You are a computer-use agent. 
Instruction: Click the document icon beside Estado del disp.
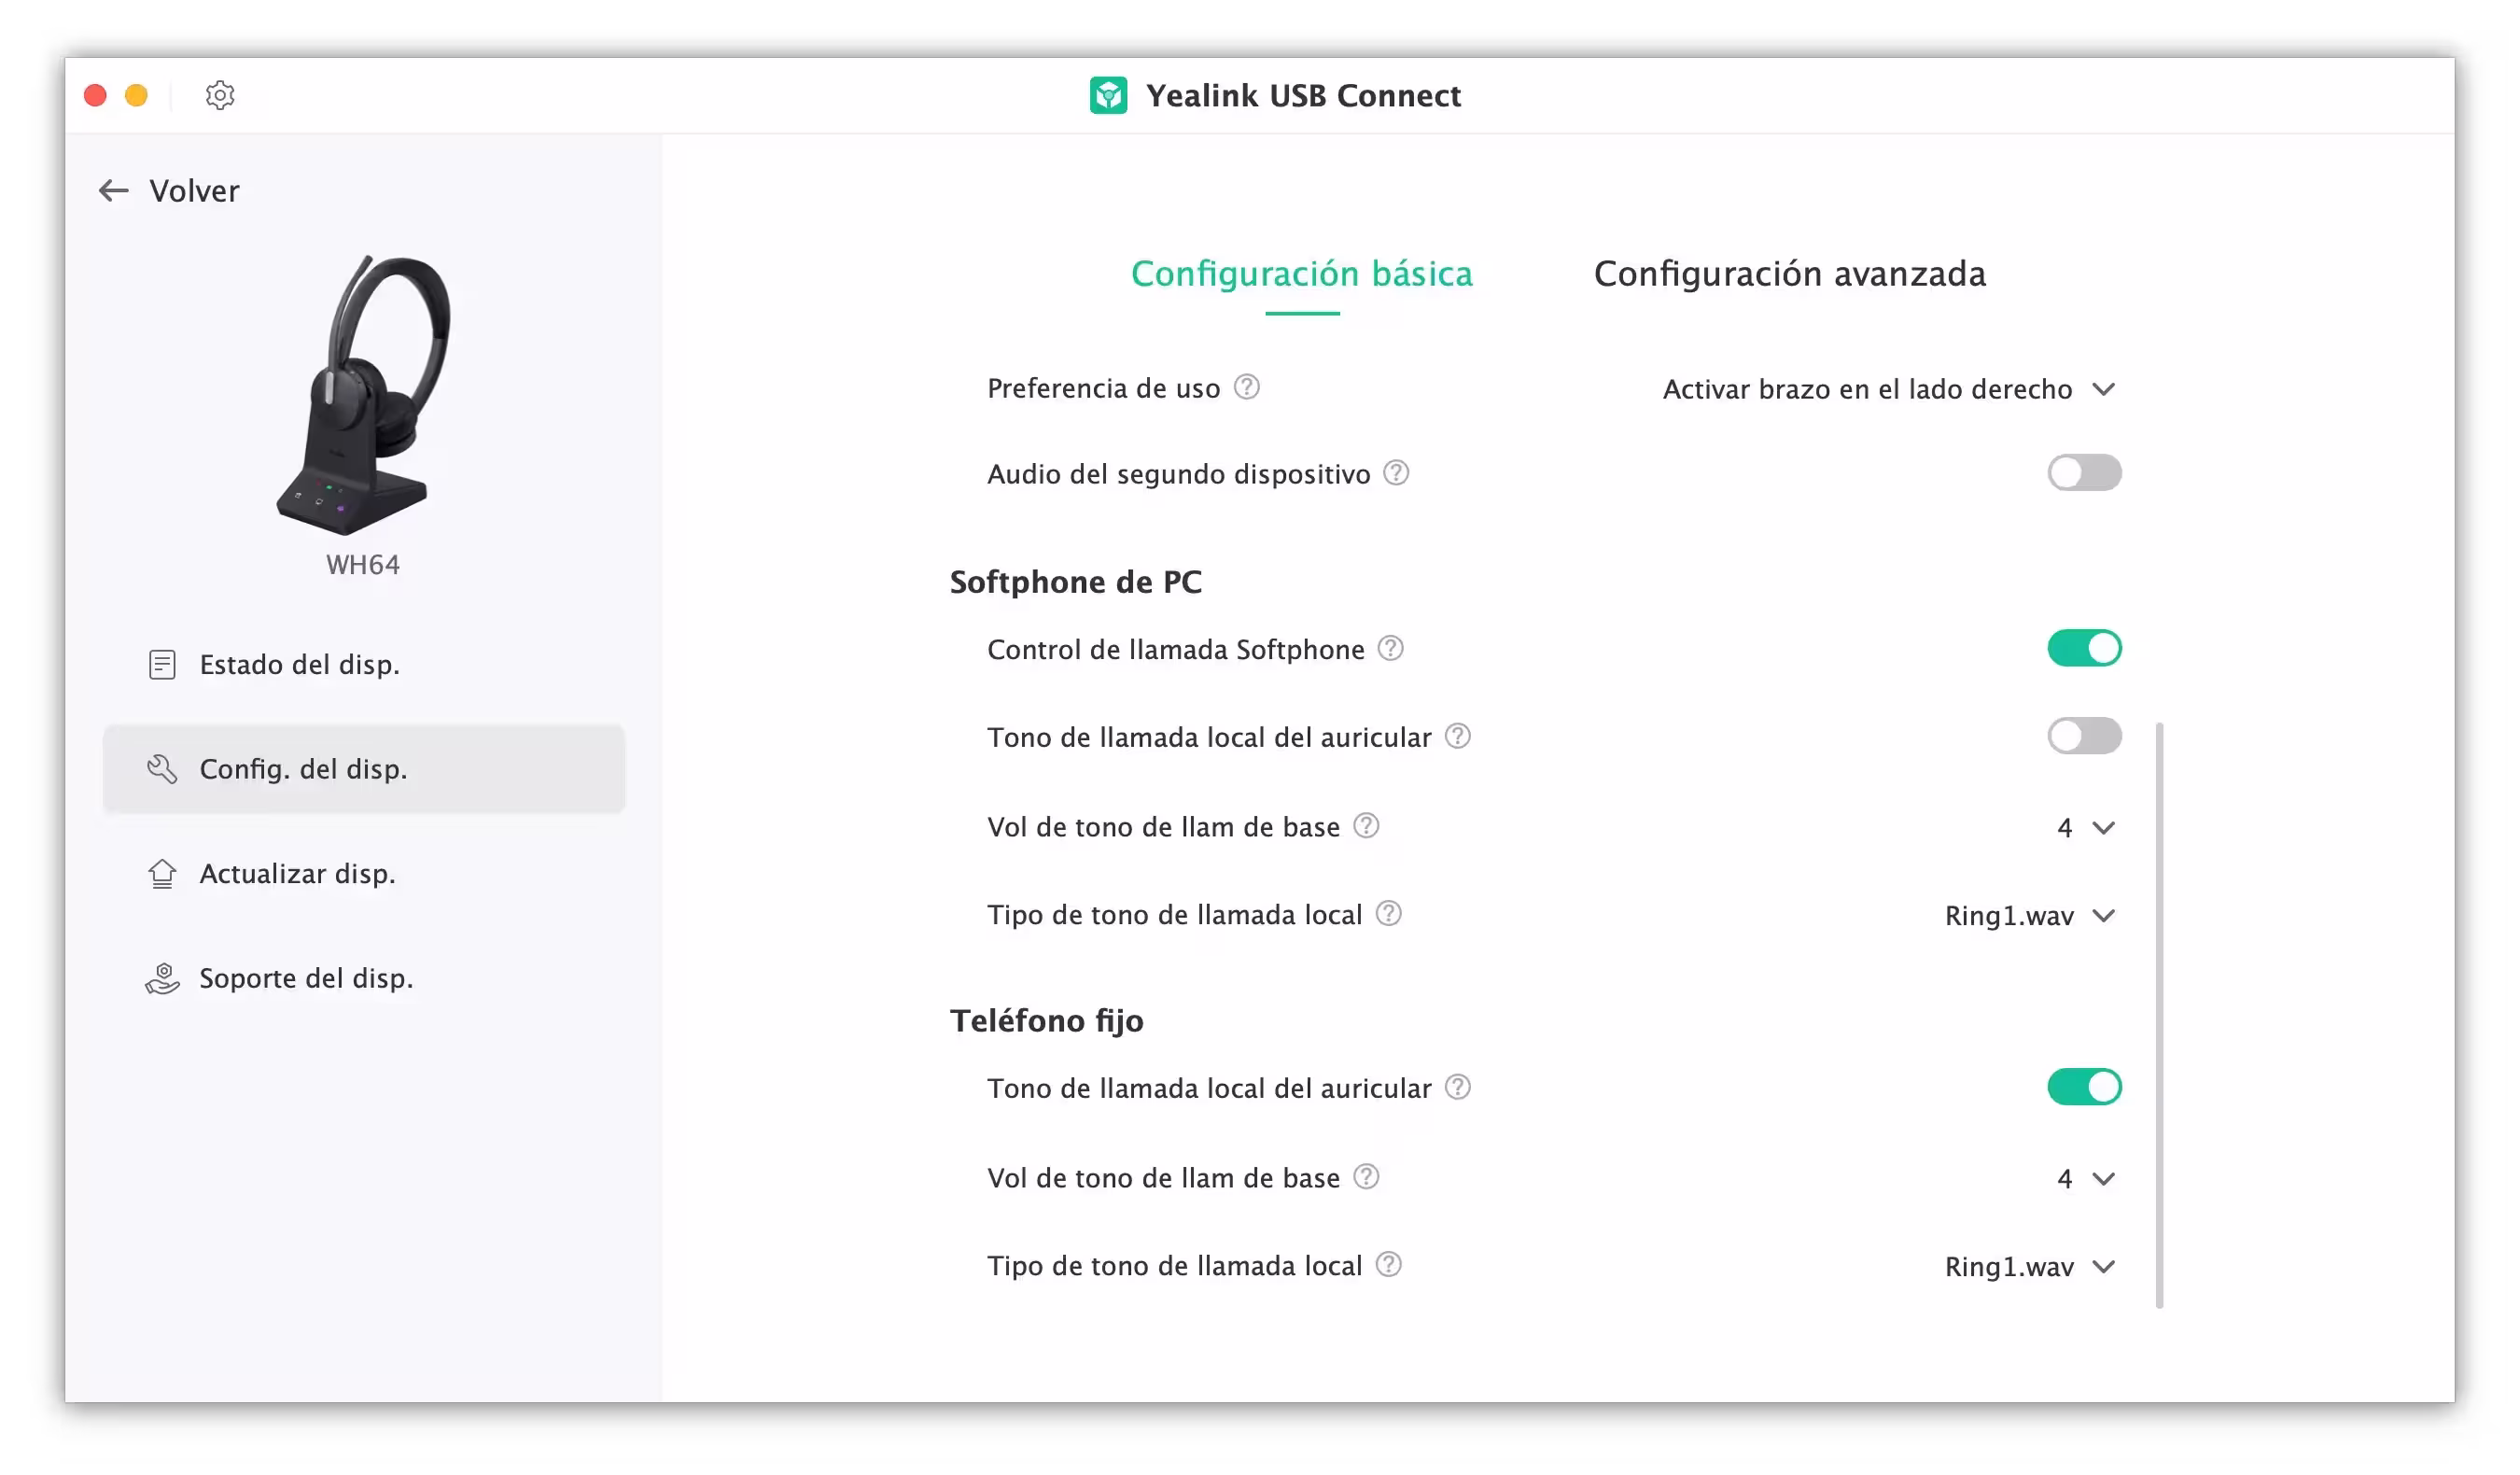162,664
